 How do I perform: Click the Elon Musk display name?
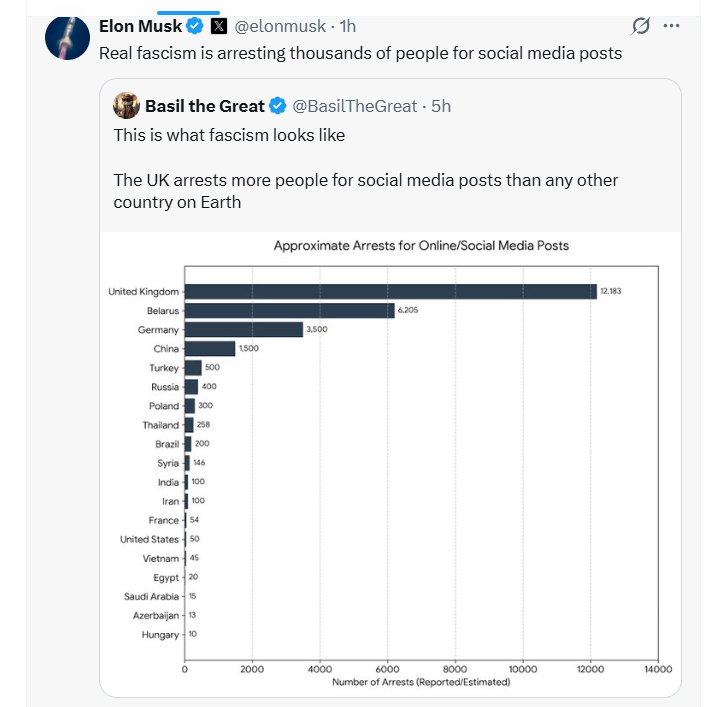click(x=140, y=26)
